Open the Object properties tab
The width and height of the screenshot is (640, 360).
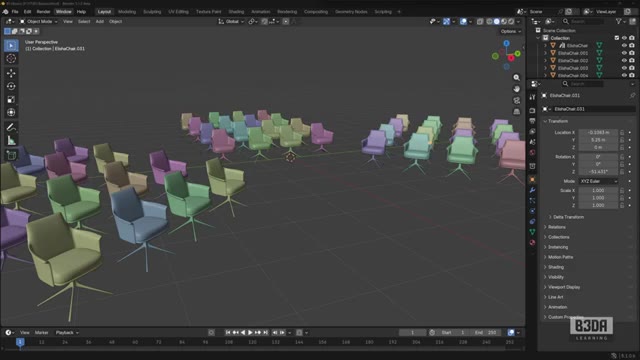pyautogui.click(x=532, y=180)
